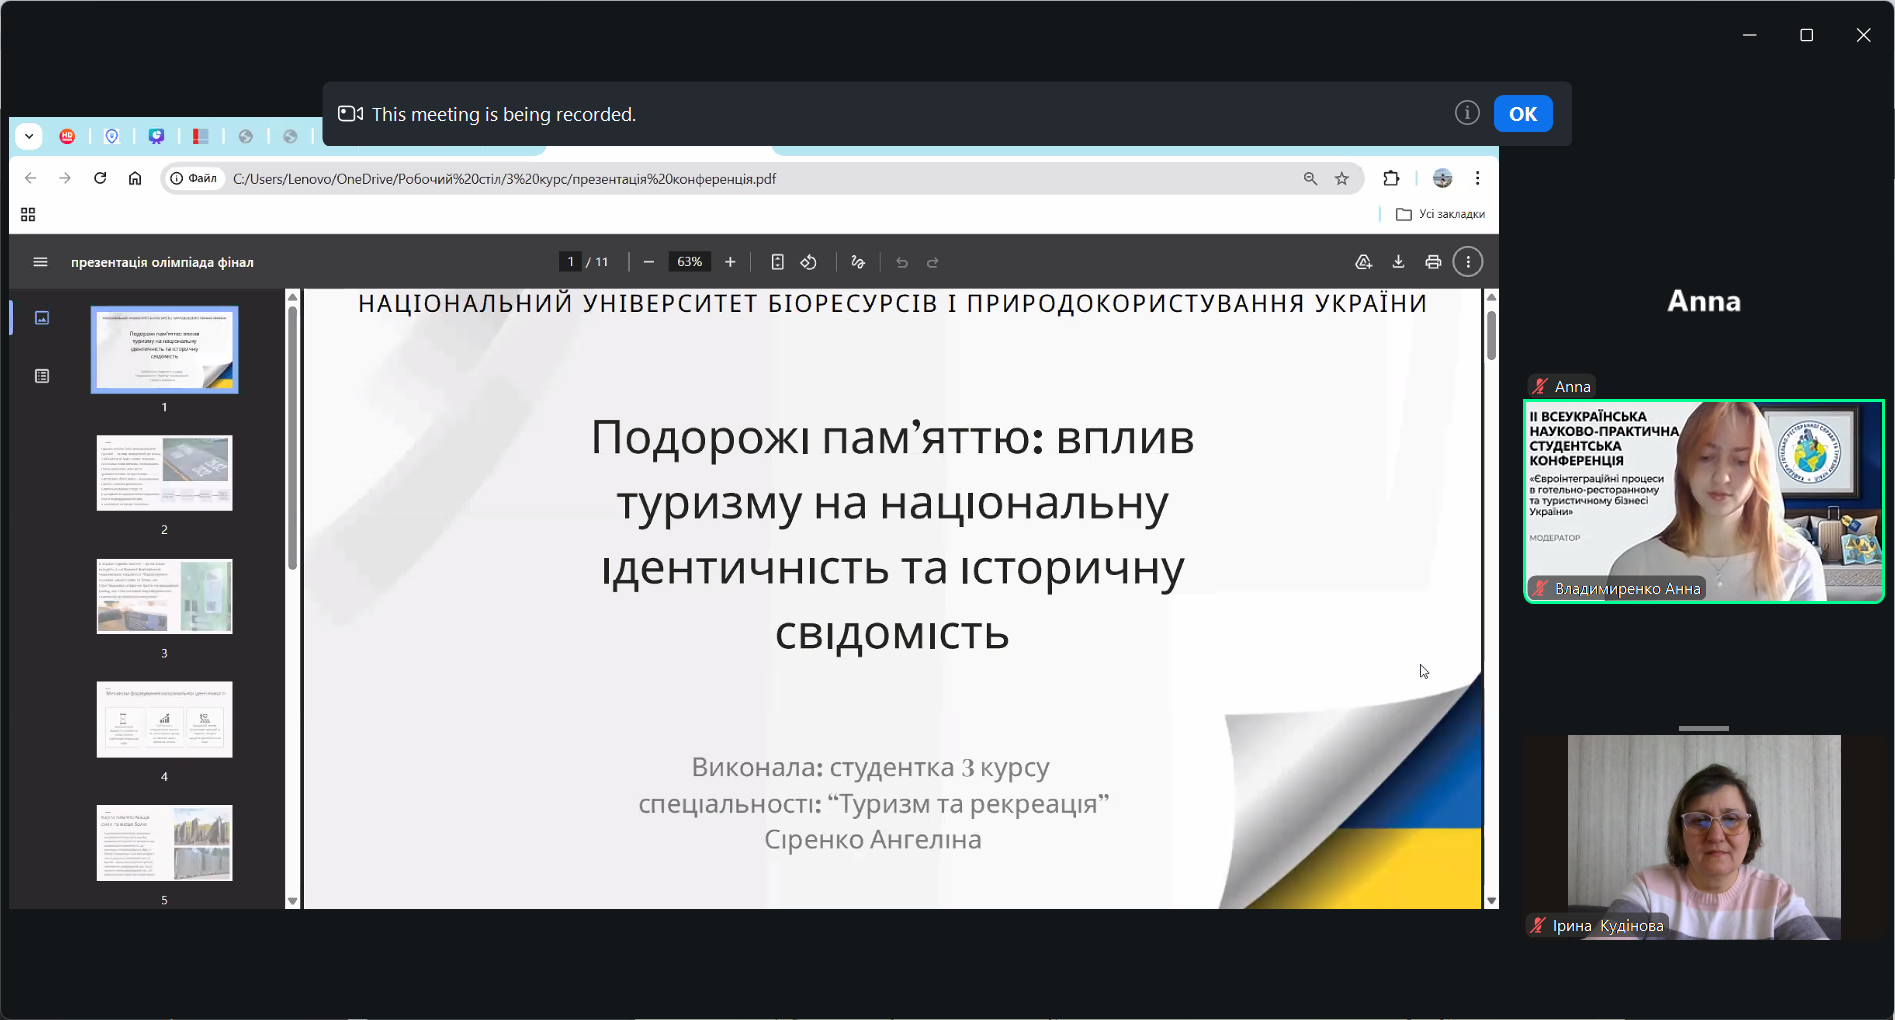Open Chrome three-dot menu

pyautogui.click(x=1477, y=179)
